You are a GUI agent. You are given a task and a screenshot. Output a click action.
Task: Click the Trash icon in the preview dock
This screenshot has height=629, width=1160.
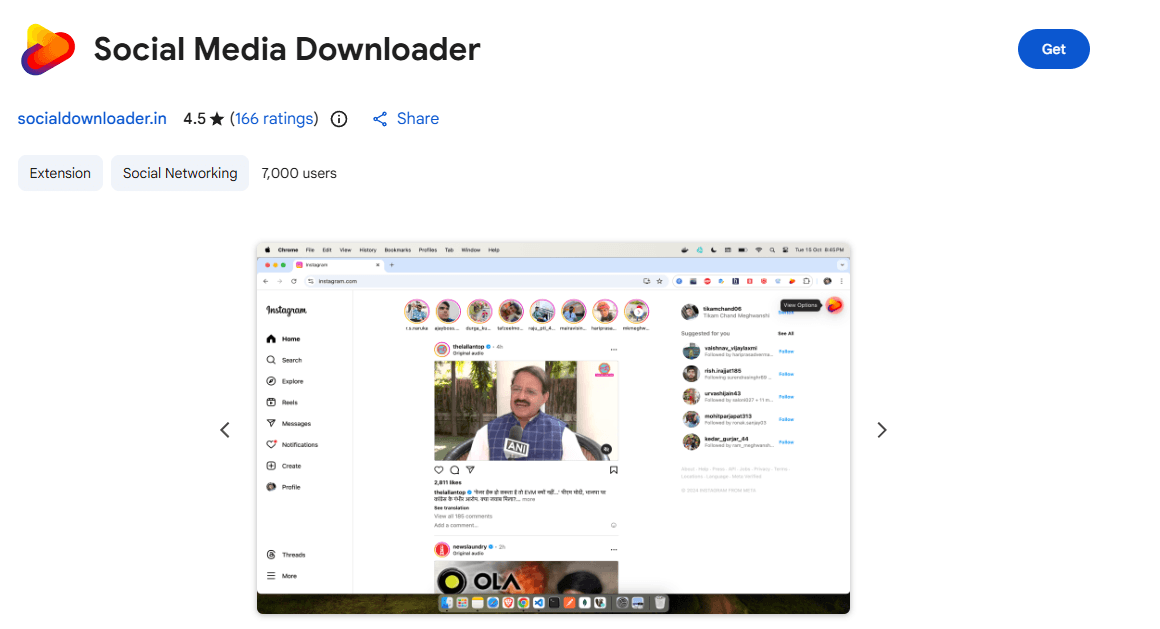pyautogui.click(x=660, y=603)
